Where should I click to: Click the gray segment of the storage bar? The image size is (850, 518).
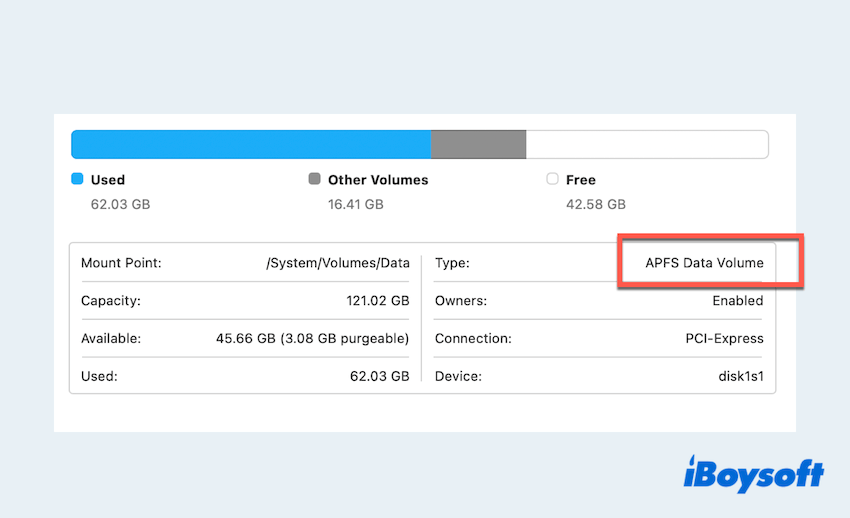[x=478, y=144]
